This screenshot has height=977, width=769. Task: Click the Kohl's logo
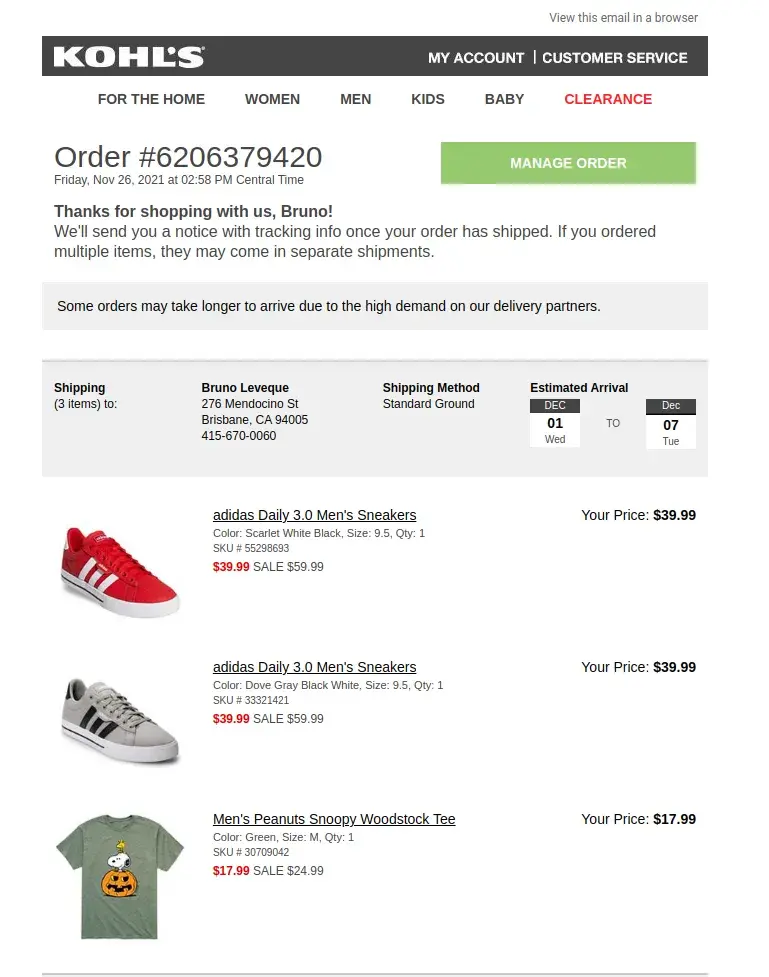(x=129, y=57)
